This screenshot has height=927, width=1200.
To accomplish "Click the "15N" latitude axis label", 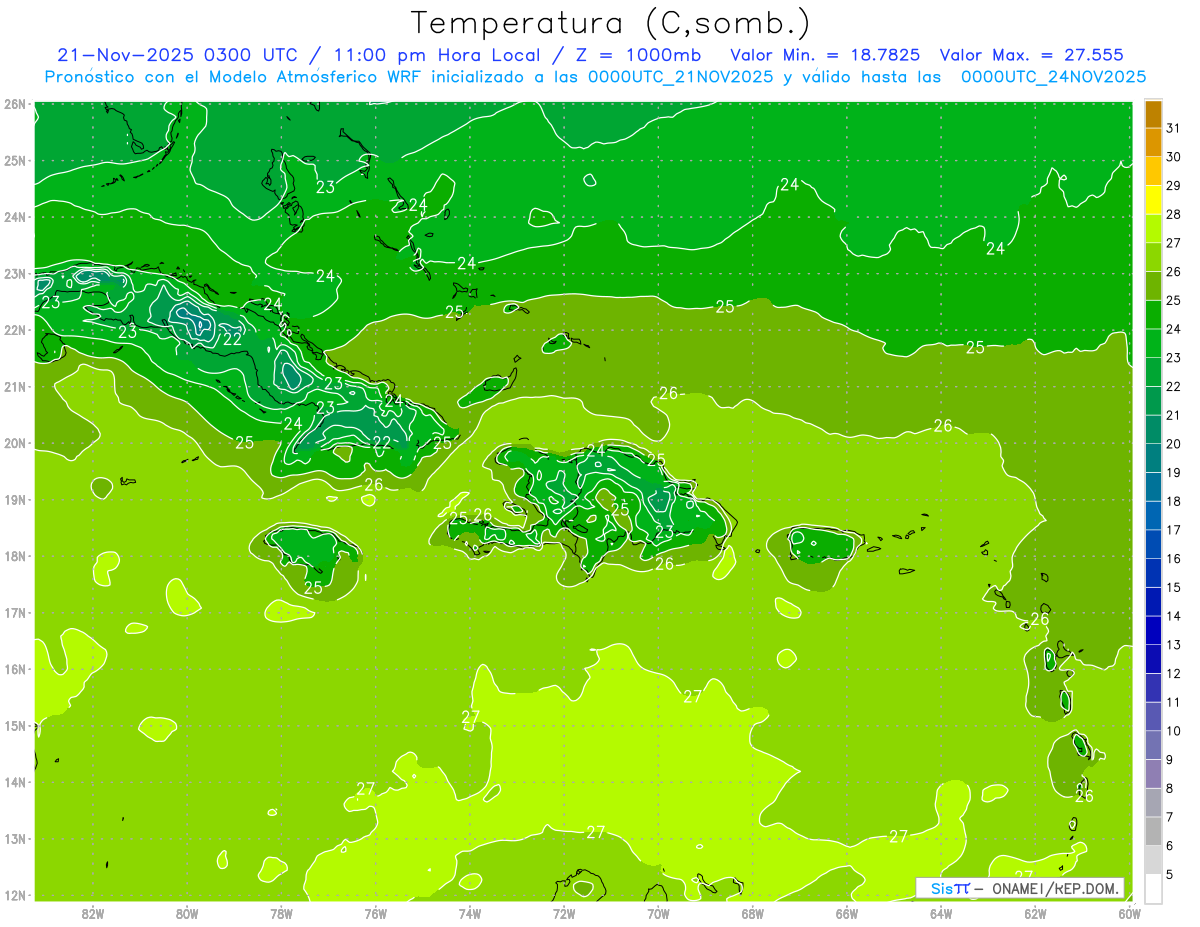I will 15,725.
